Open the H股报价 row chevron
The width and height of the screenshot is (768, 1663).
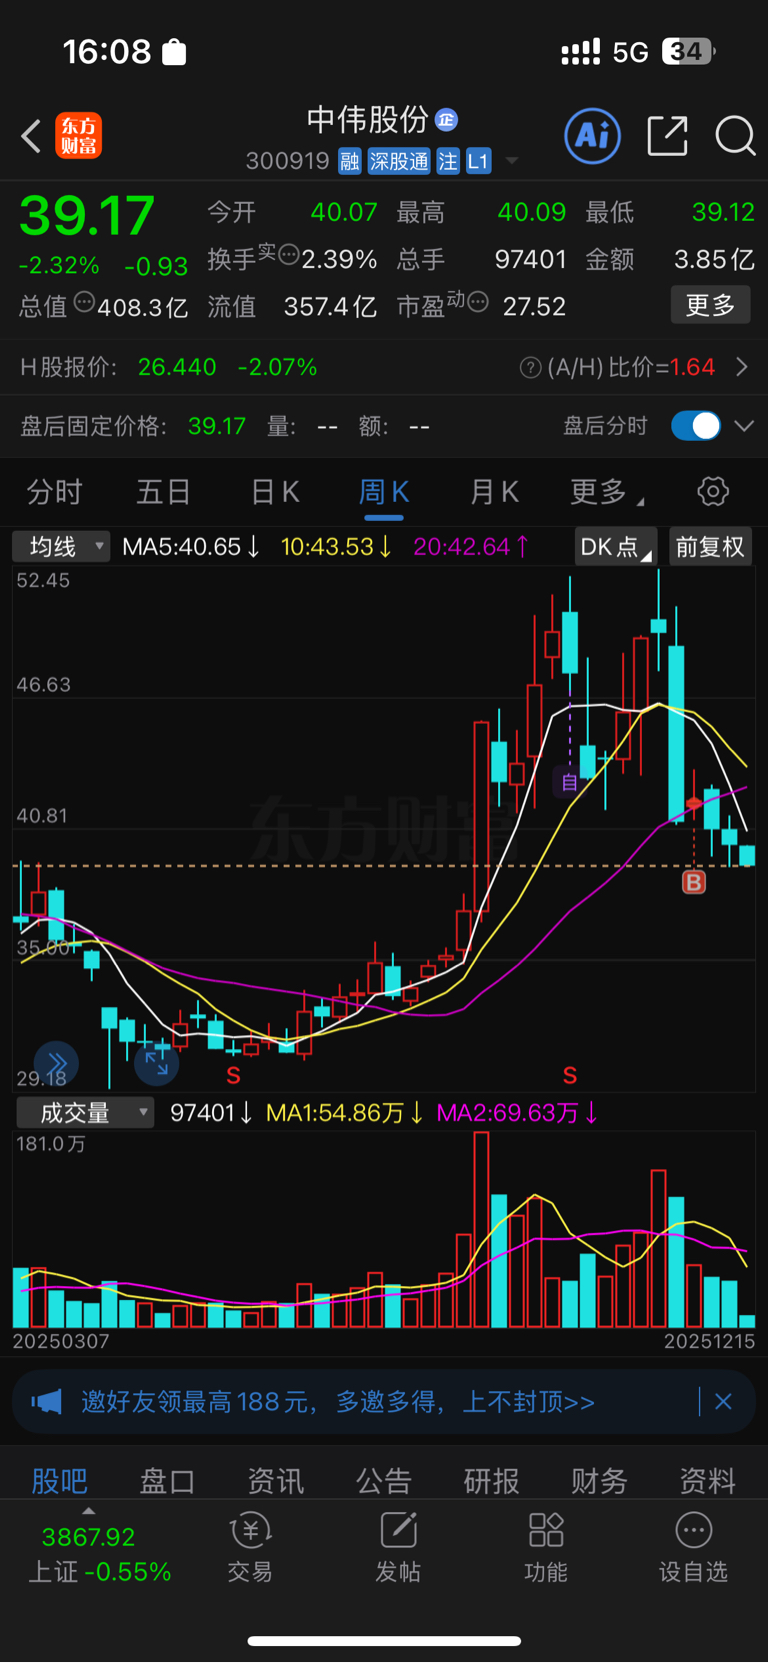742,368
